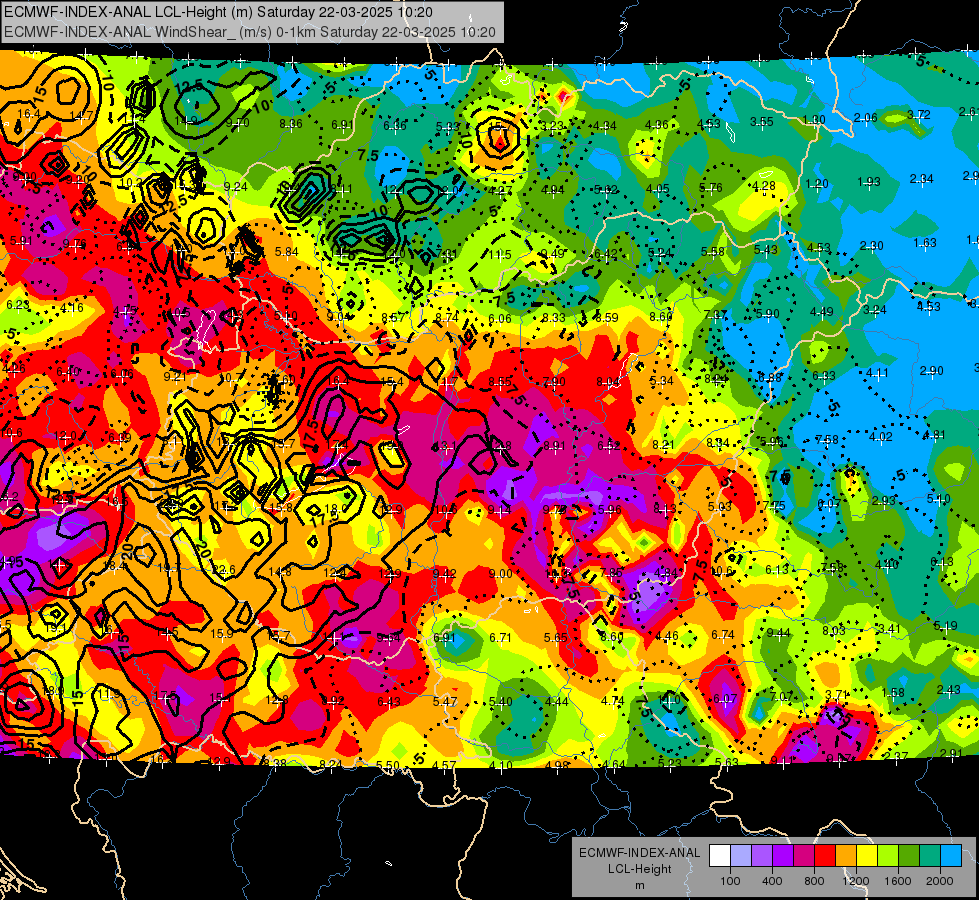Click the wind shear value 9.70

coord(237,123)
